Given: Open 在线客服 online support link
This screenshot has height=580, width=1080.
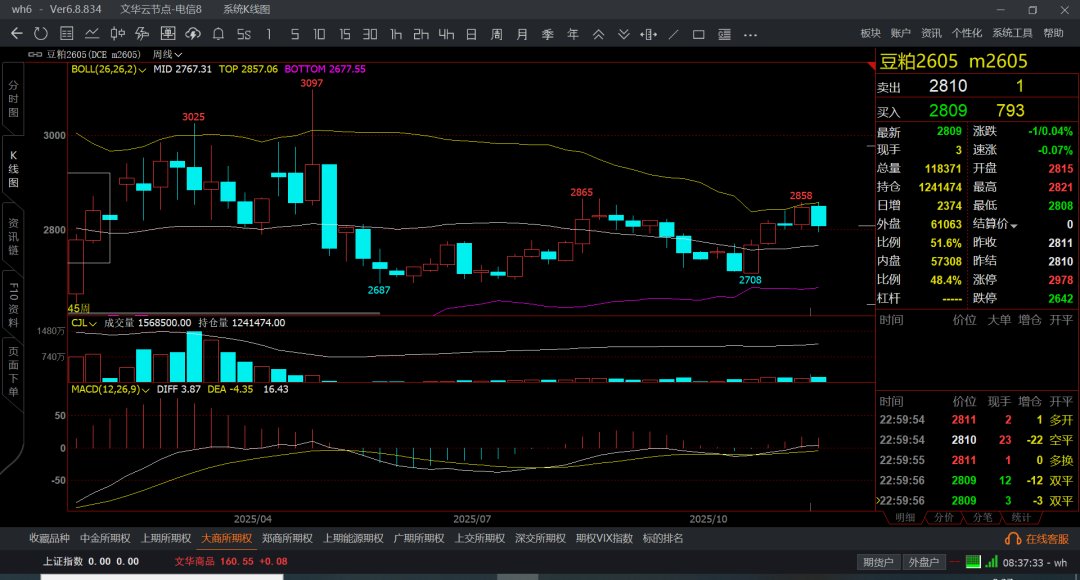Looking at the screenshot, I should 1040,539.
